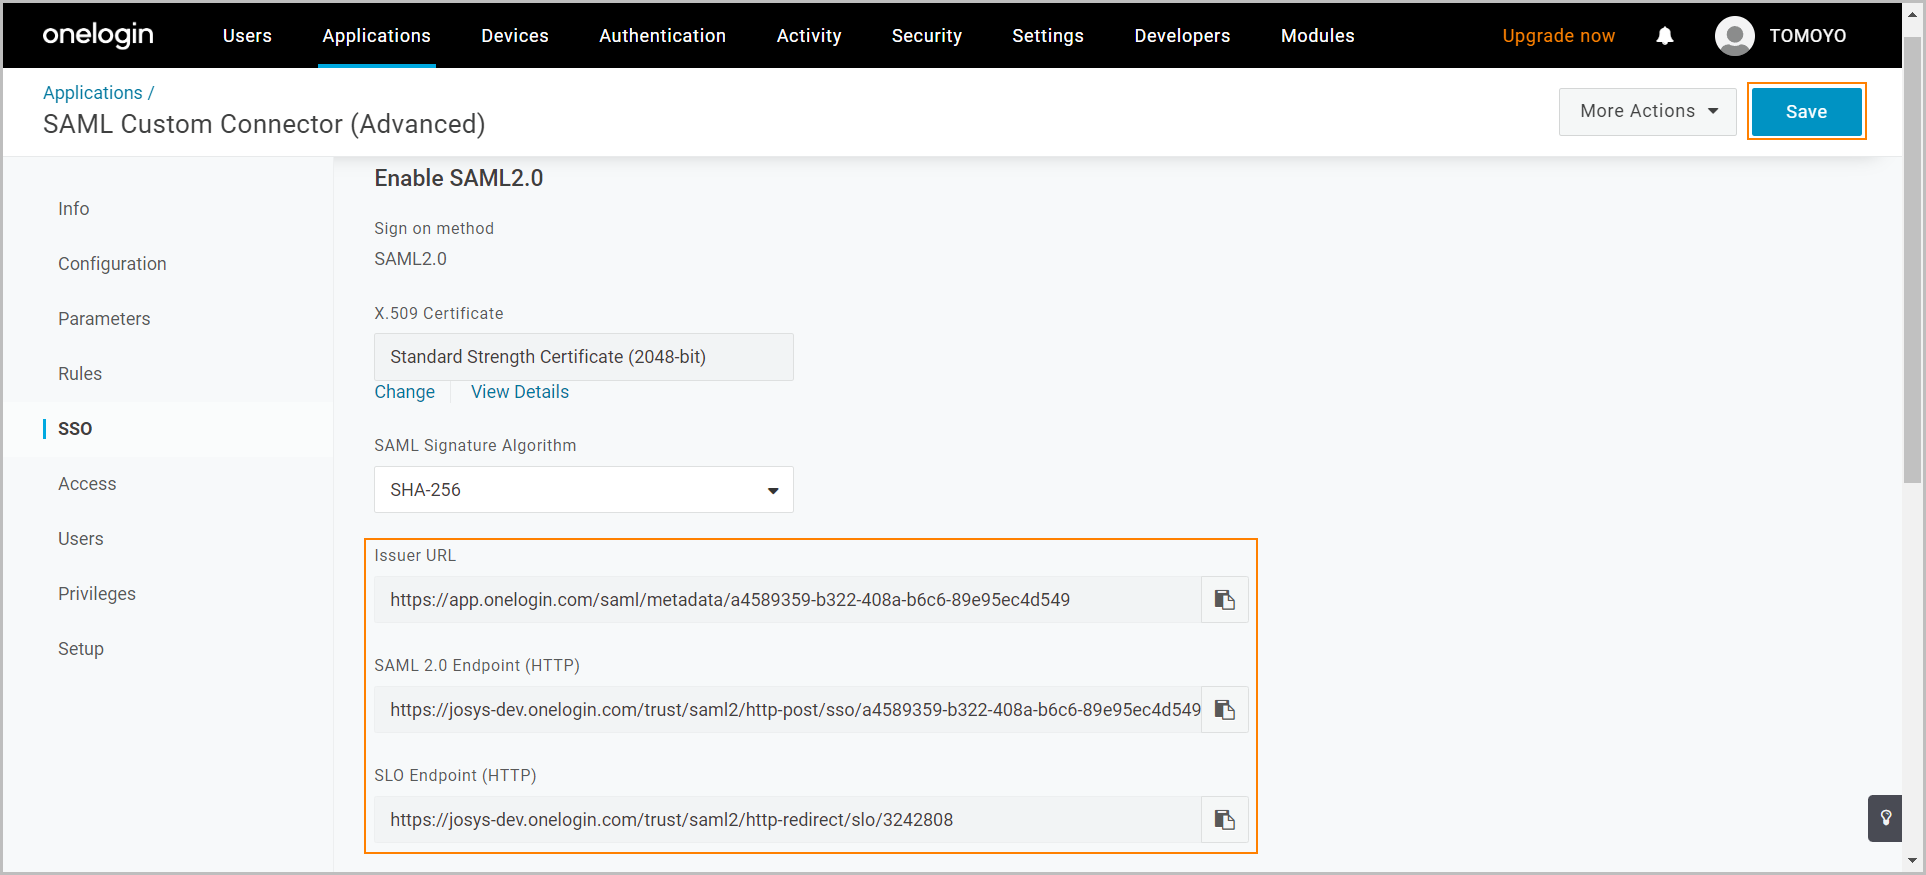Image resolution: width=1926 pixels, height=875 pixels.
Task: Switch to the Parameters tab
Action: coord(104,319)
